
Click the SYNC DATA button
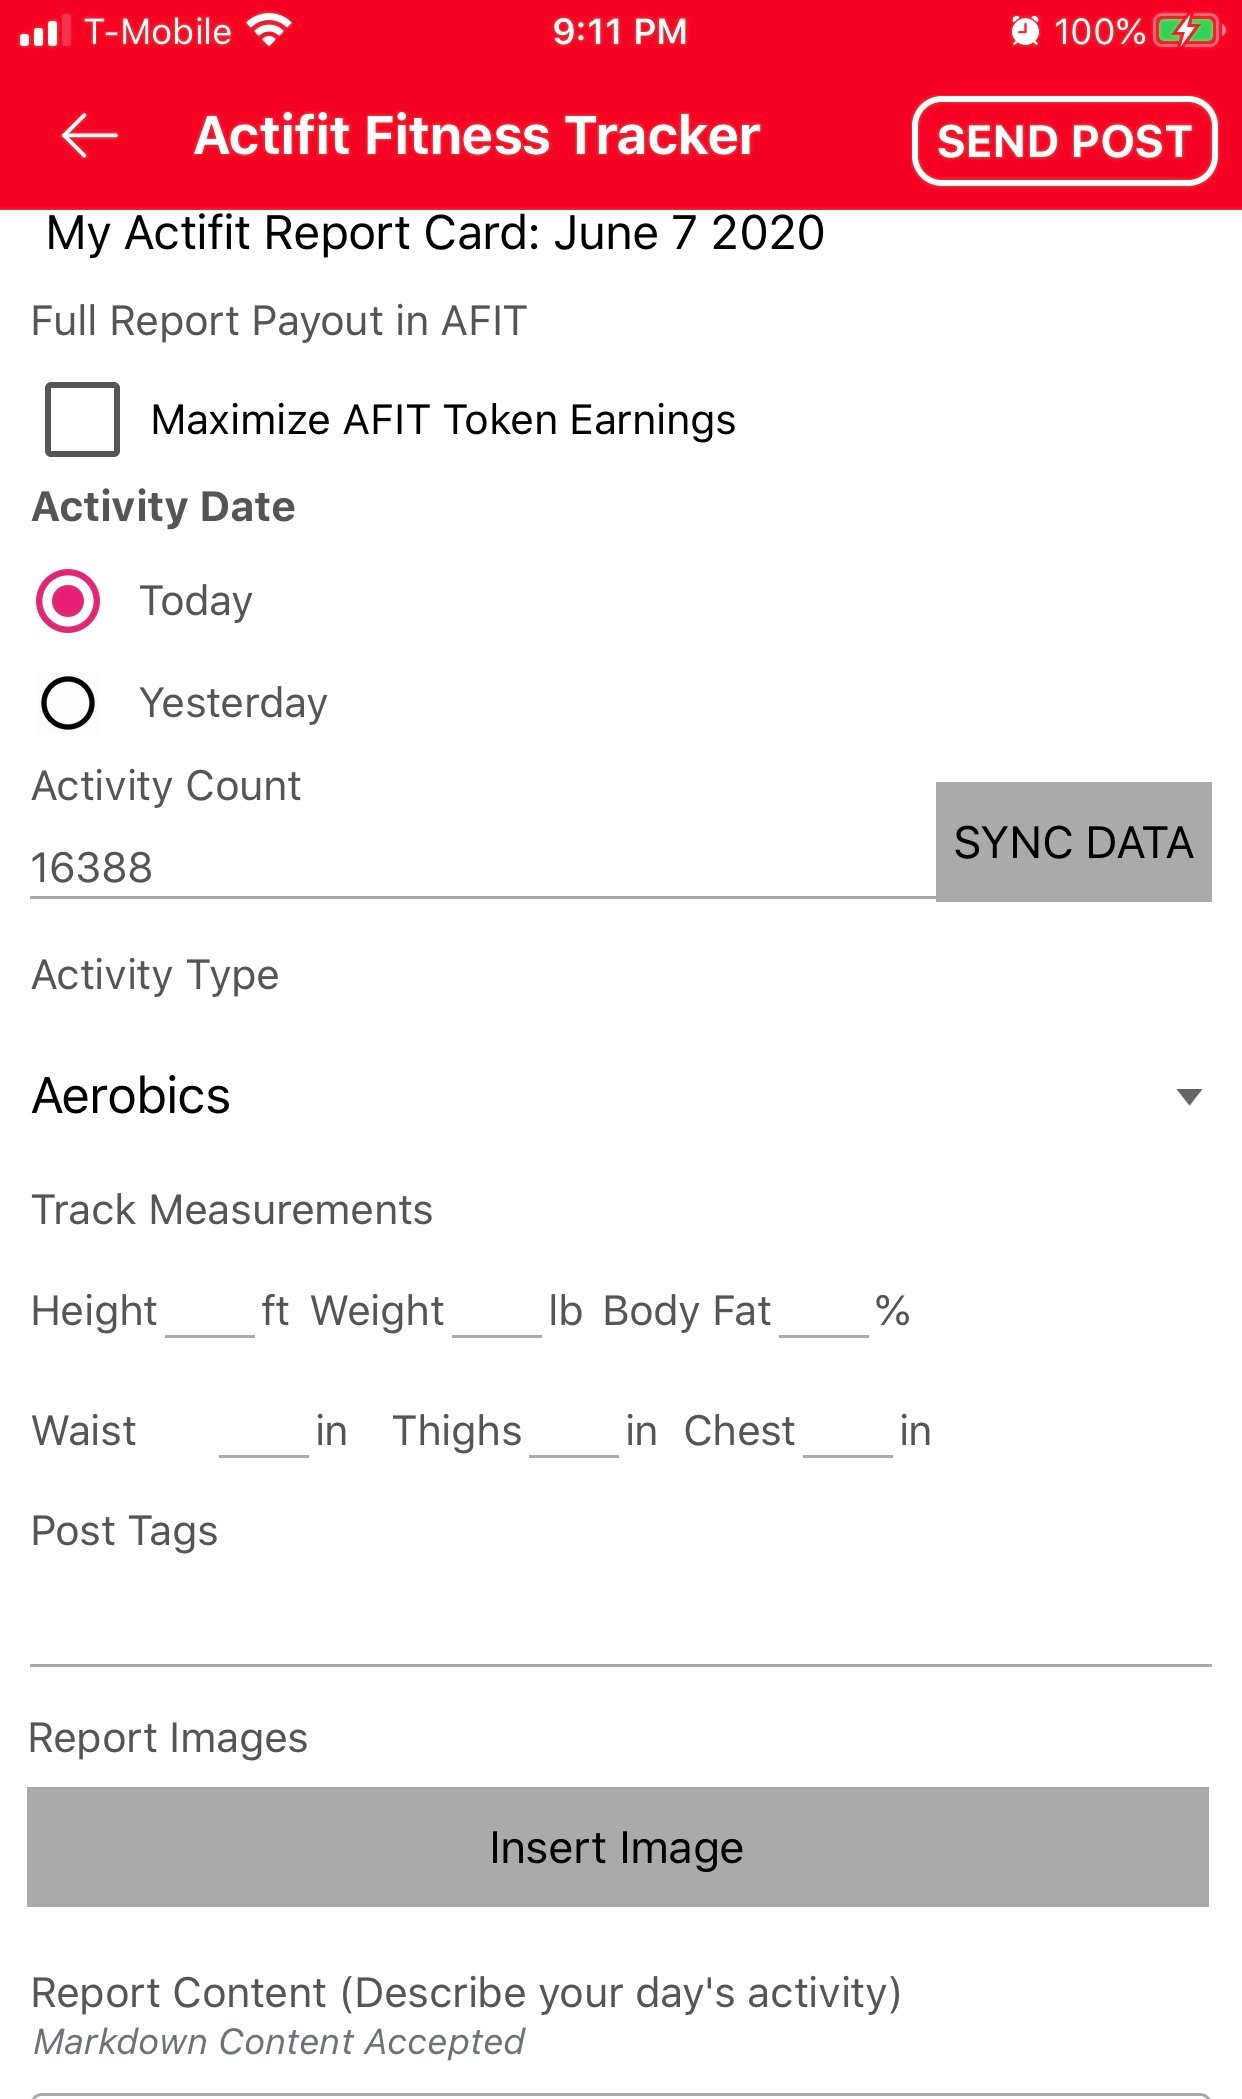pyautogui.click(x=1073, y=842)
